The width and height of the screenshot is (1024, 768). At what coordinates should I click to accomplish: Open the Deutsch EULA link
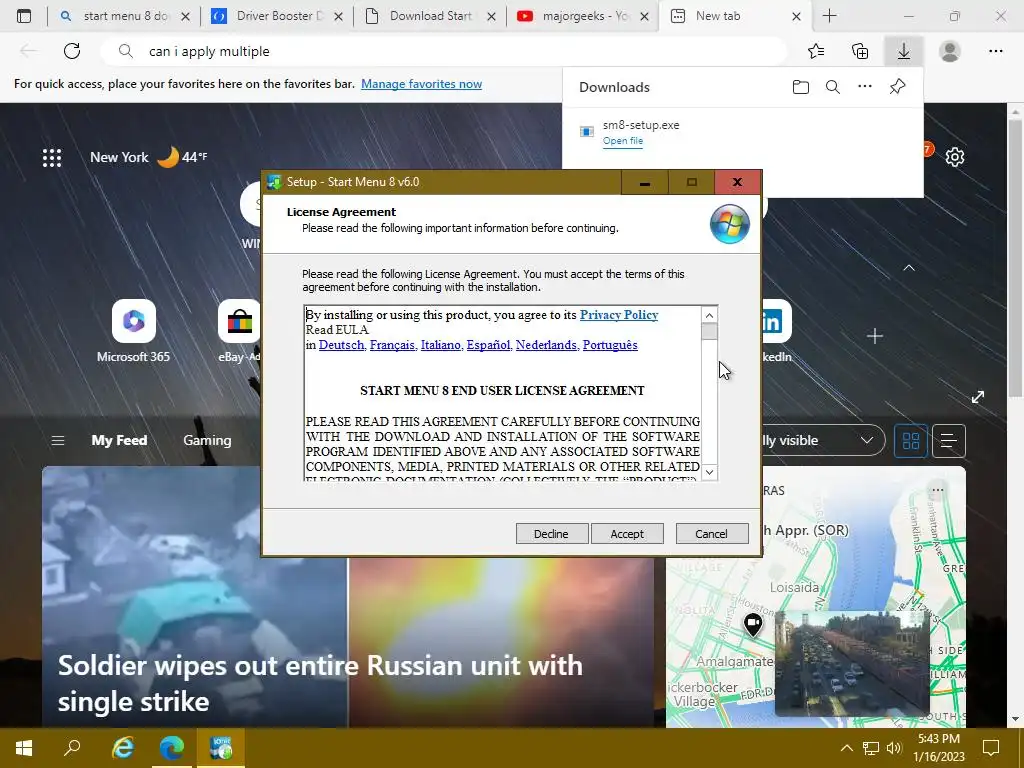pos(342,345)
